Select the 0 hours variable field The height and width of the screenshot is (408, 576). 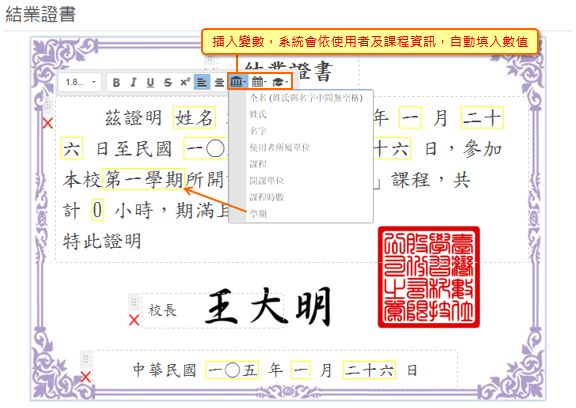pyautogui.click(x=97, y=210)
